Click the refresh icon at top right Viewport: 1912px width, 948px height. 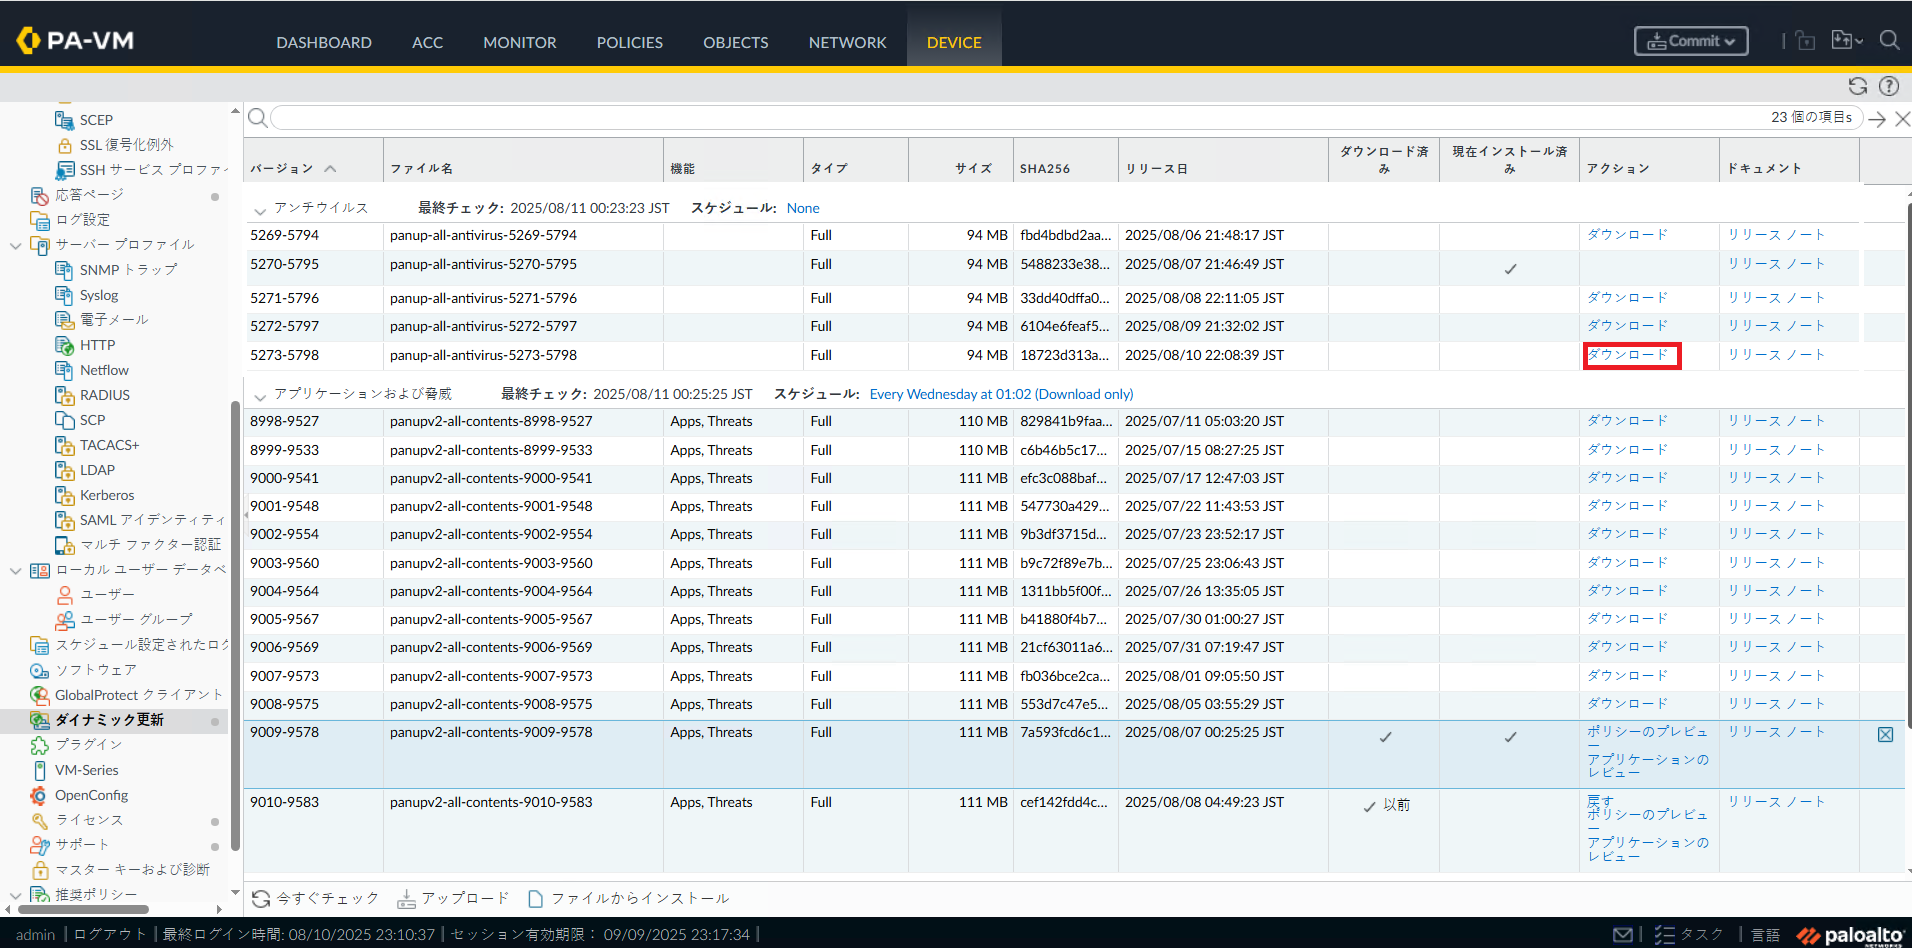[1858, 86]
